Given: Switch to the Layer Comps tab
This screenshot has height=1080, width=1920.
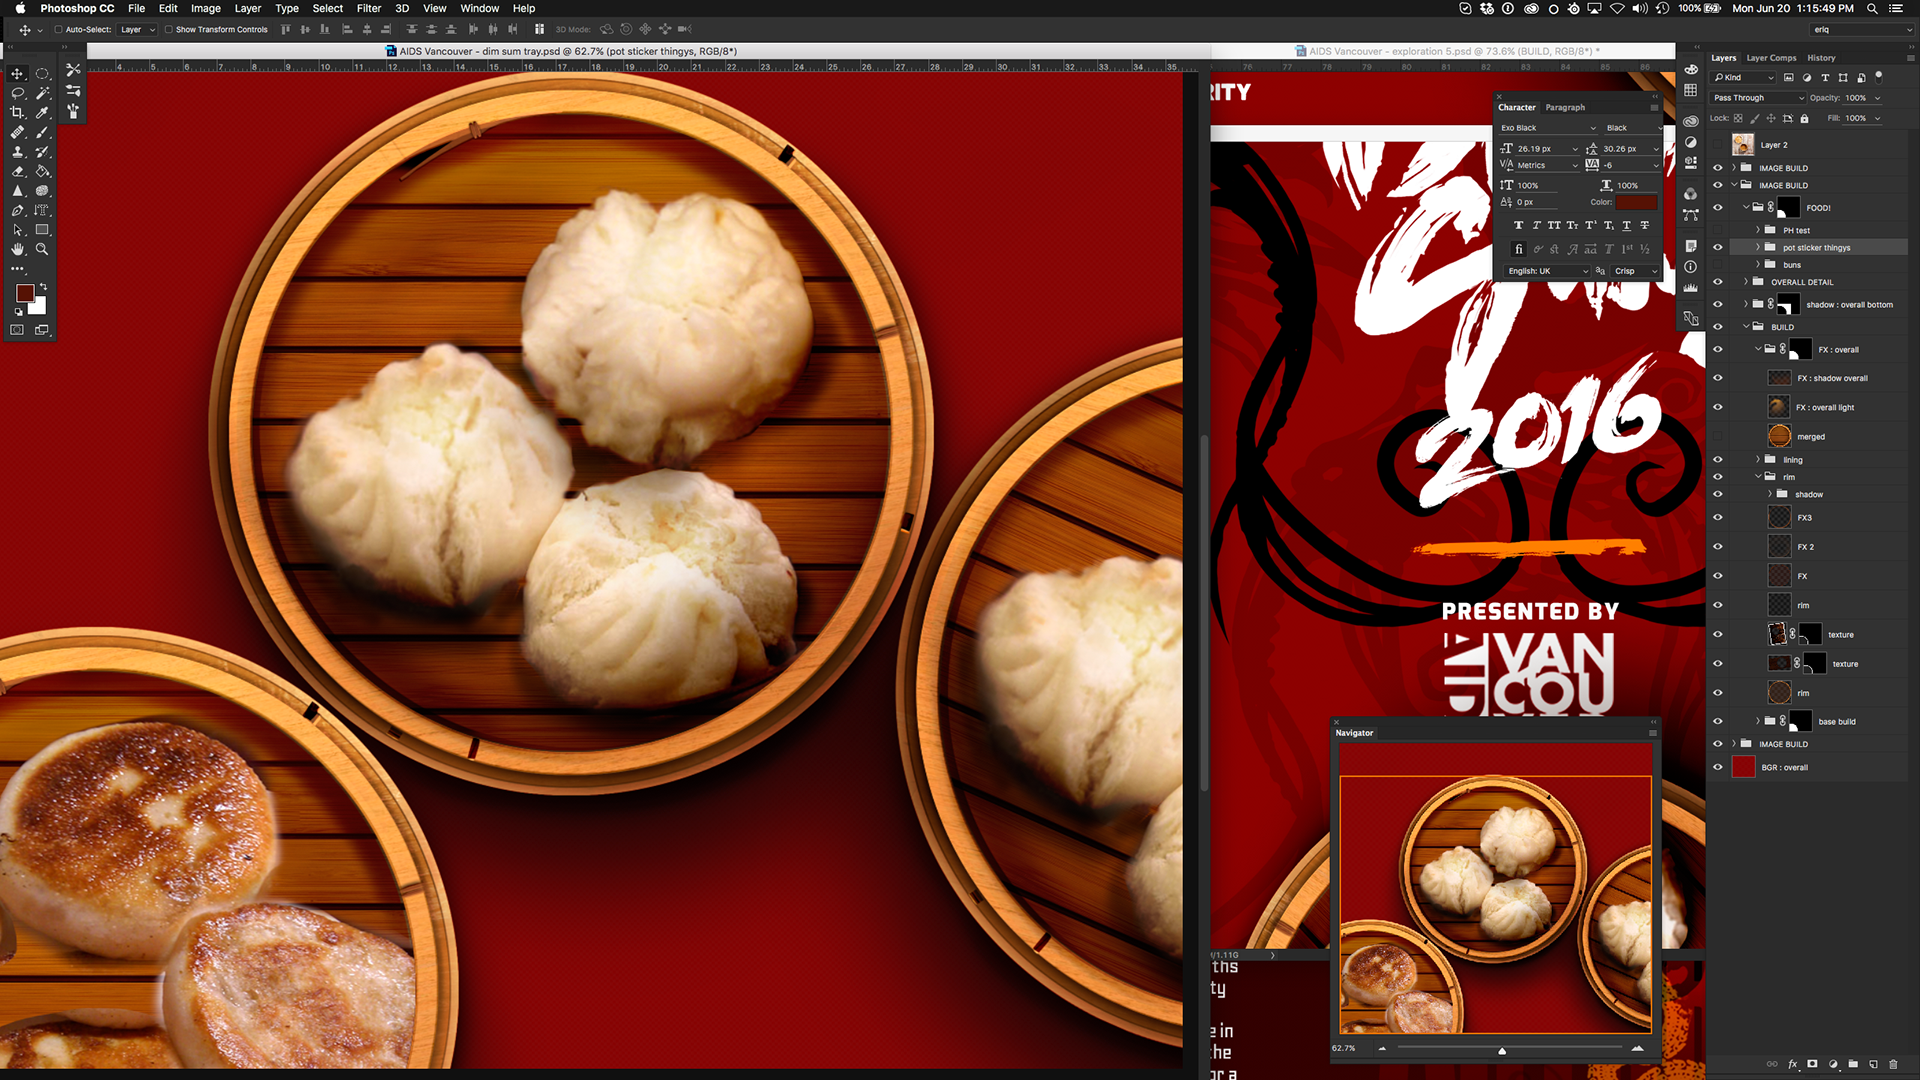Looking at the screenshot, I should [x=1771, y=58].
